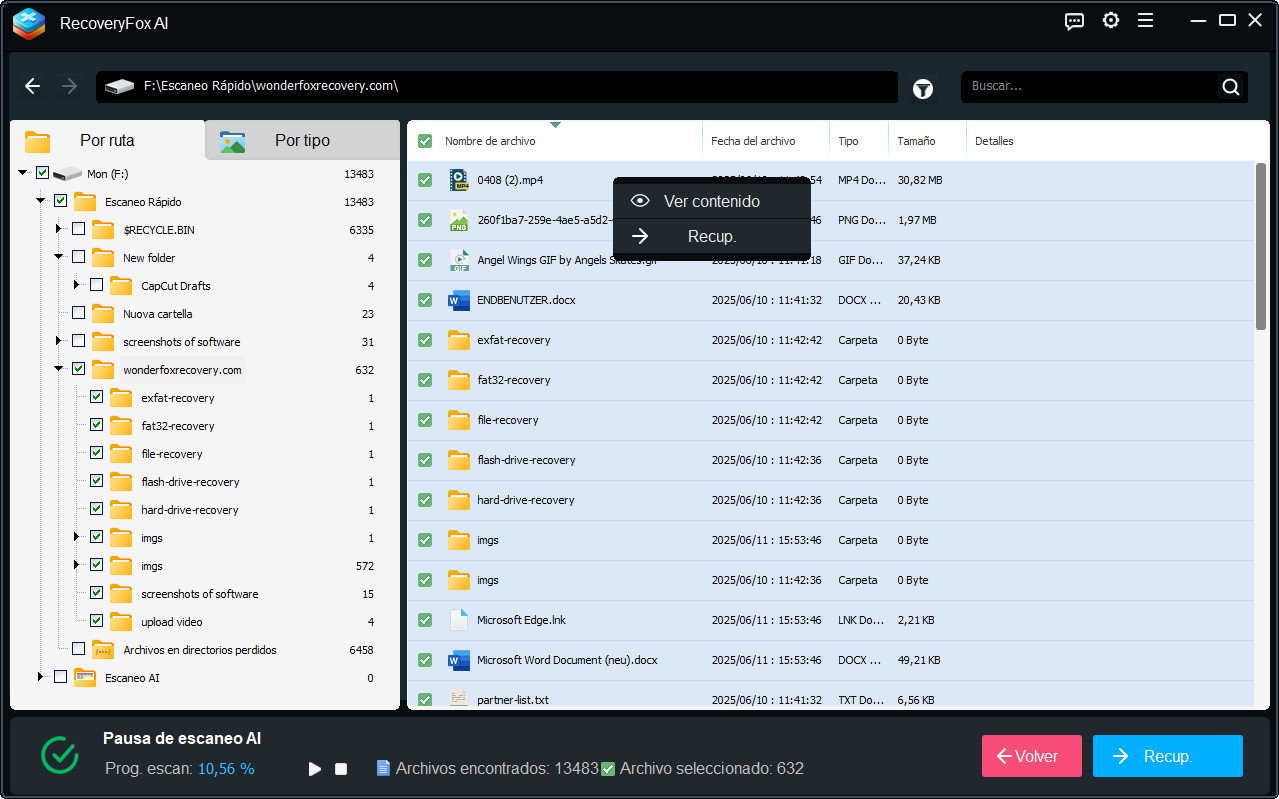Enable the Escaneo AI checkbox
The image size is (1279, 799).
(x=59, y=677)
